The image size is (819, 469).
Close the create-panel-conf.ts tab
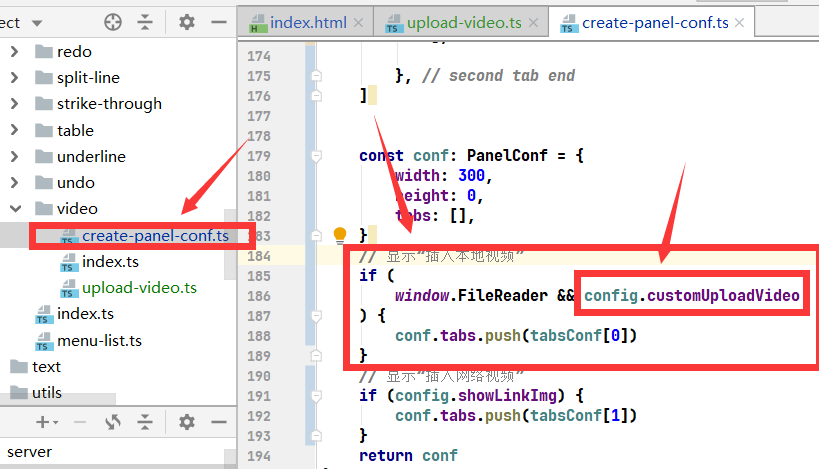pyautogui.click(x=740, y=22)
